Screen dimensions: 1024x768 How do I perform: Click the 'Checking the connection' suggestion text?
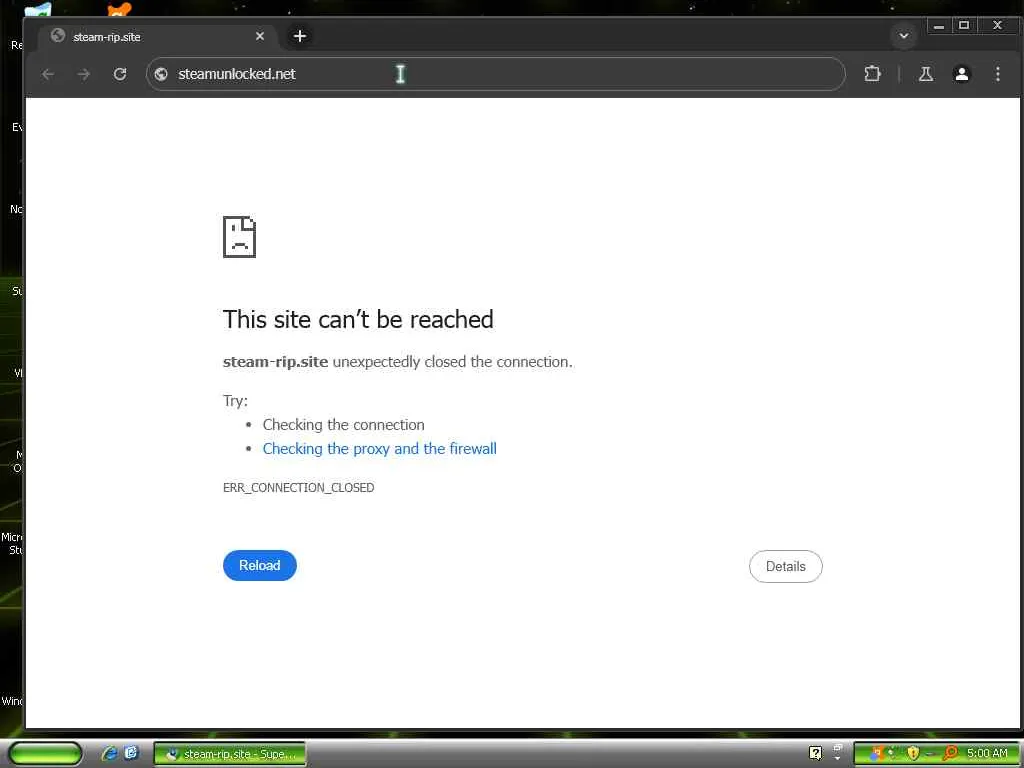point(344,424)
